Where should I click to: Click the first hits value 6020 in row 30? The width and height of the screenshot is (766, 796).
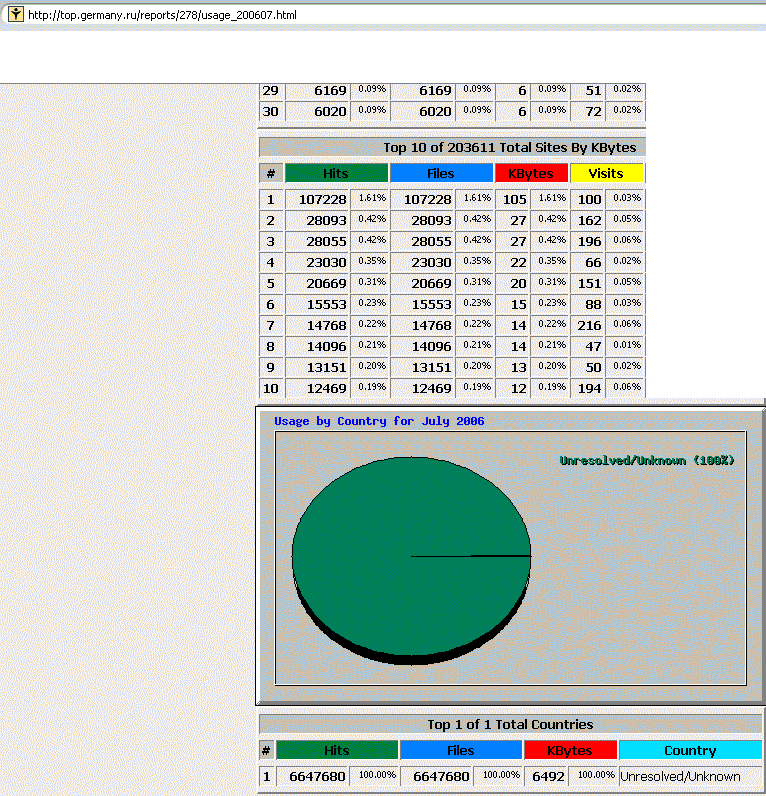(x=330, y=111)
